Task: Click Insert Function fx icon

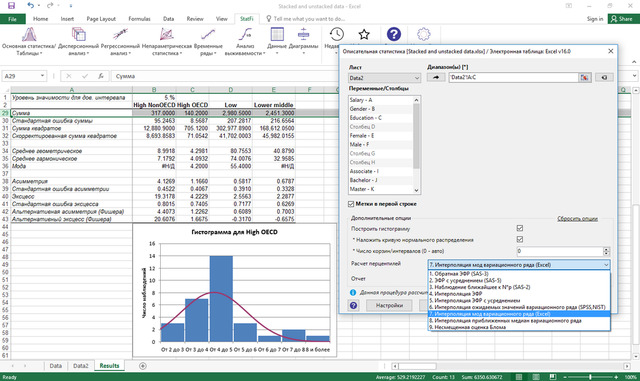Action: [100, 76]
